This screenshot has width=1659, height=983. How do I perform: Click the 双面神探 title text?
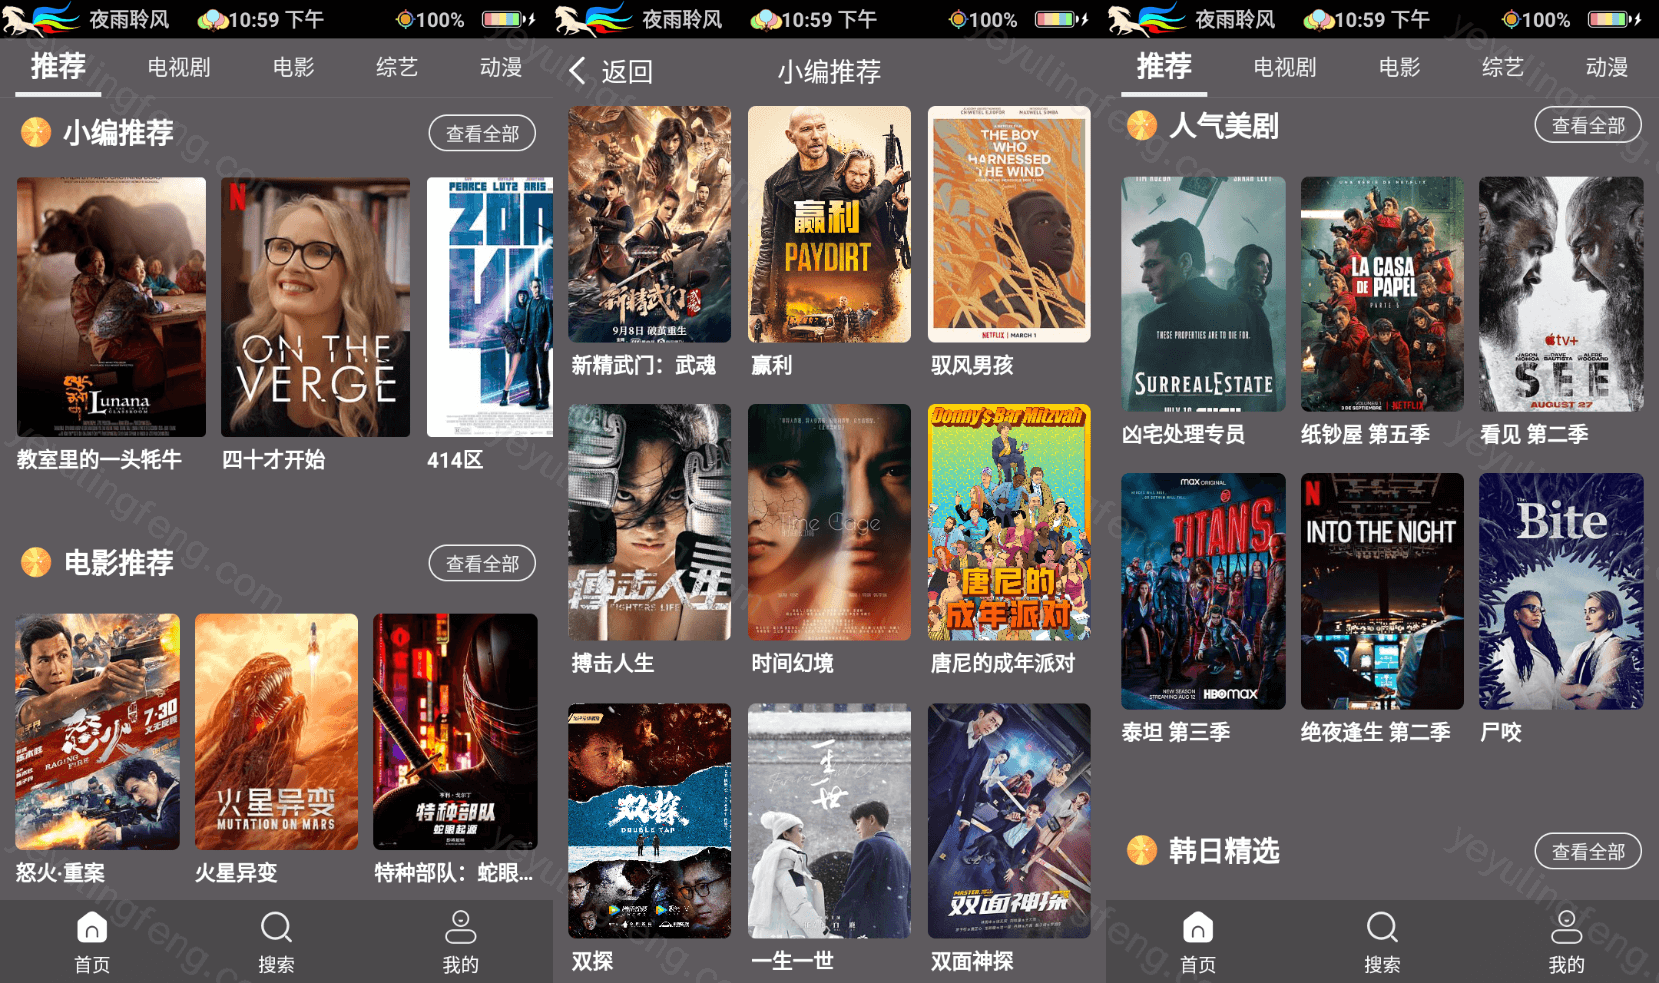(x=972, y=961)
